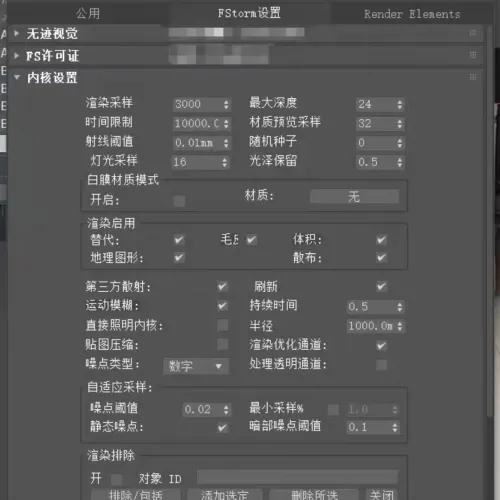Click the 添加选定 button

tap(225, 495)
